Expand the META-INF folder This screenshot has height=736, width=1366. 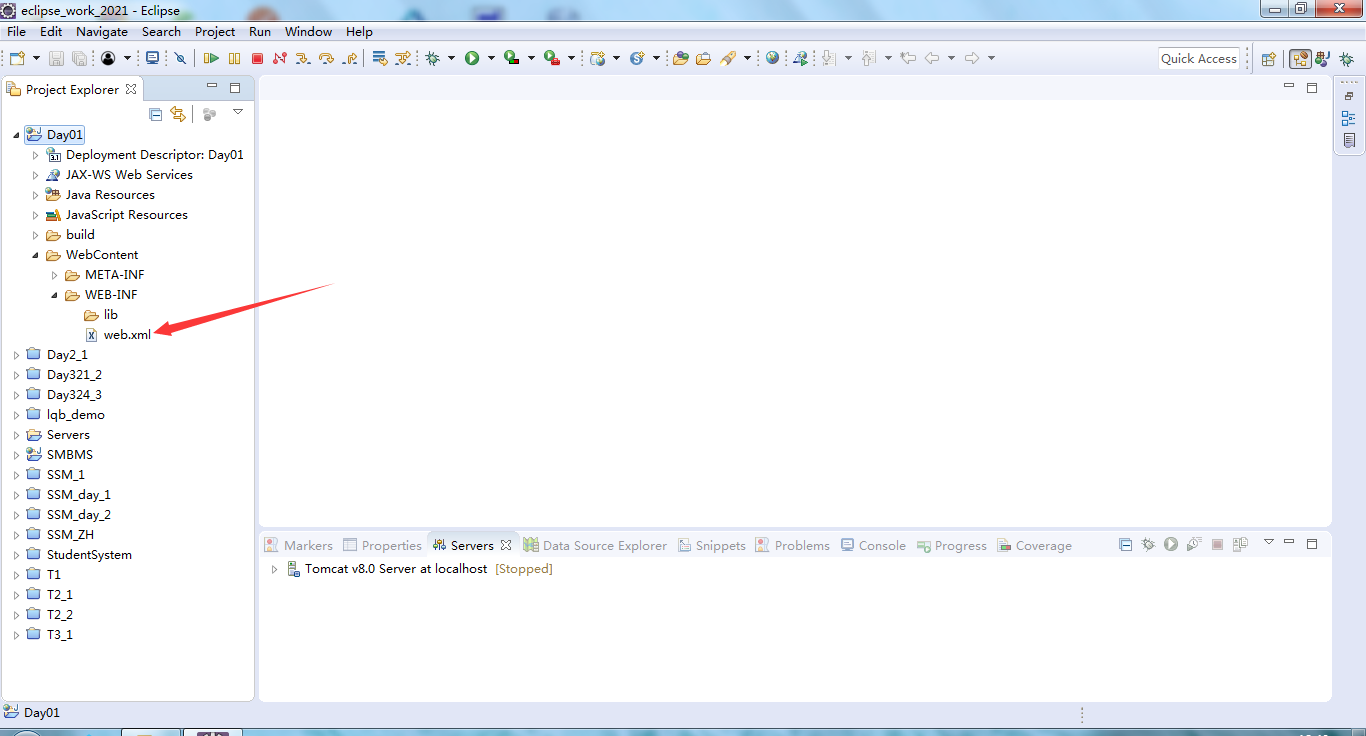coord(55,275)
